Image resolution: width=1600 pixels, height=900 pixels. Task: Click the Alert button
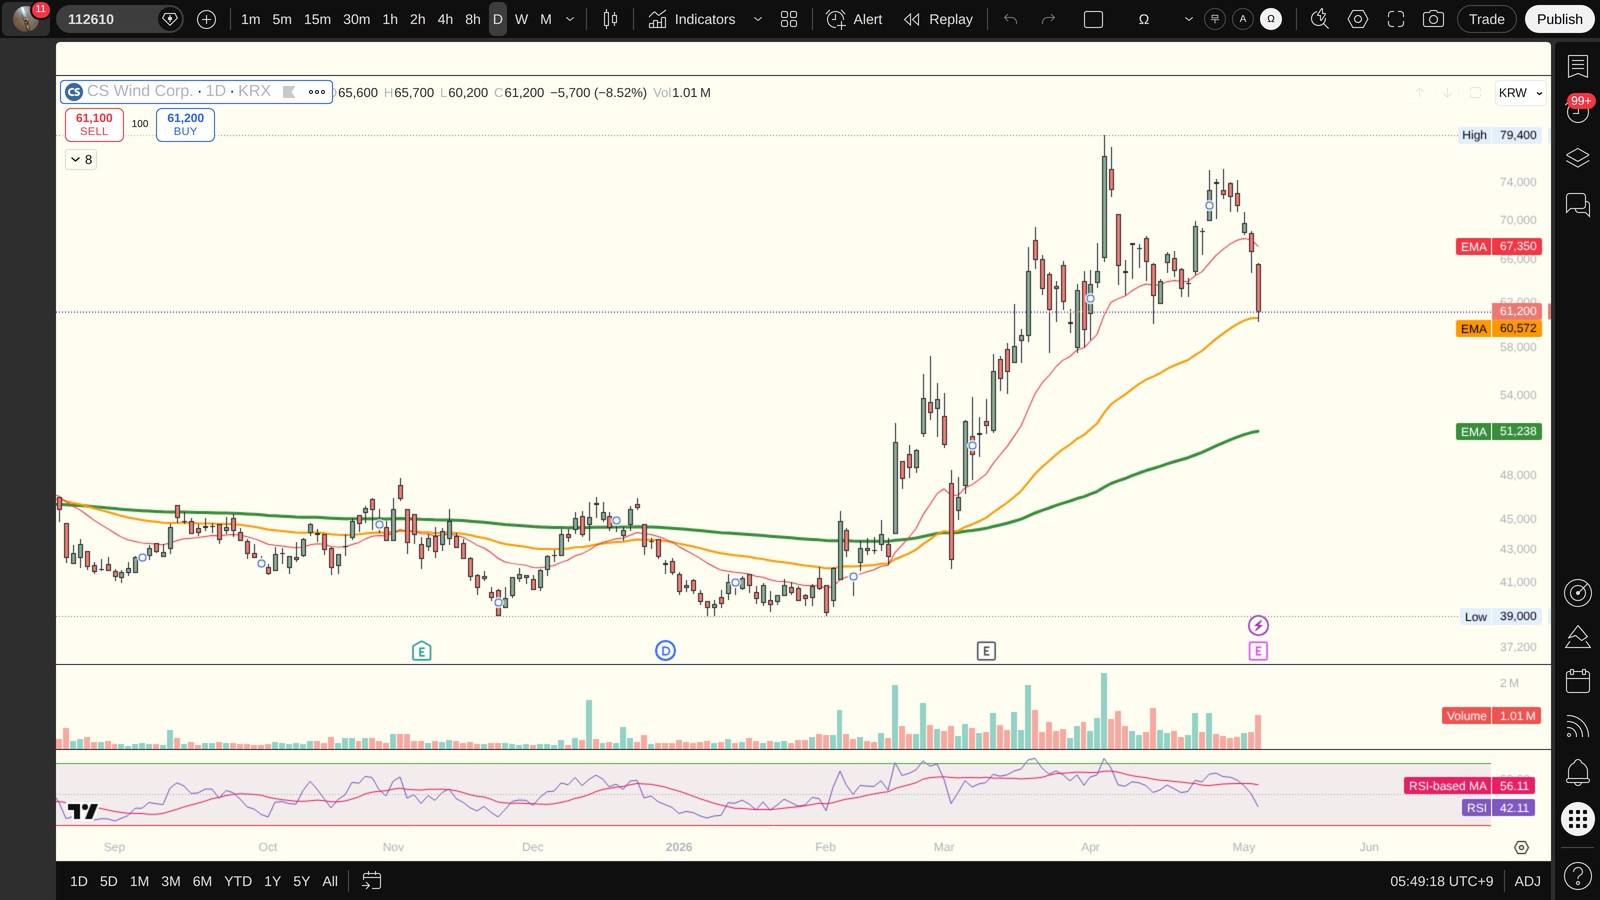click(x=854, y=19)
